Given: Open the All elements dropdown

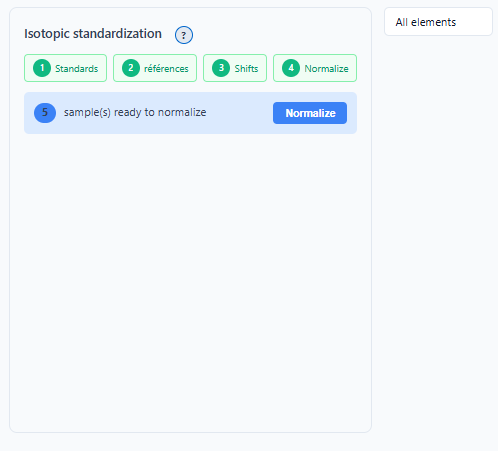Looking at the screenshot, I should click(438, 22).
